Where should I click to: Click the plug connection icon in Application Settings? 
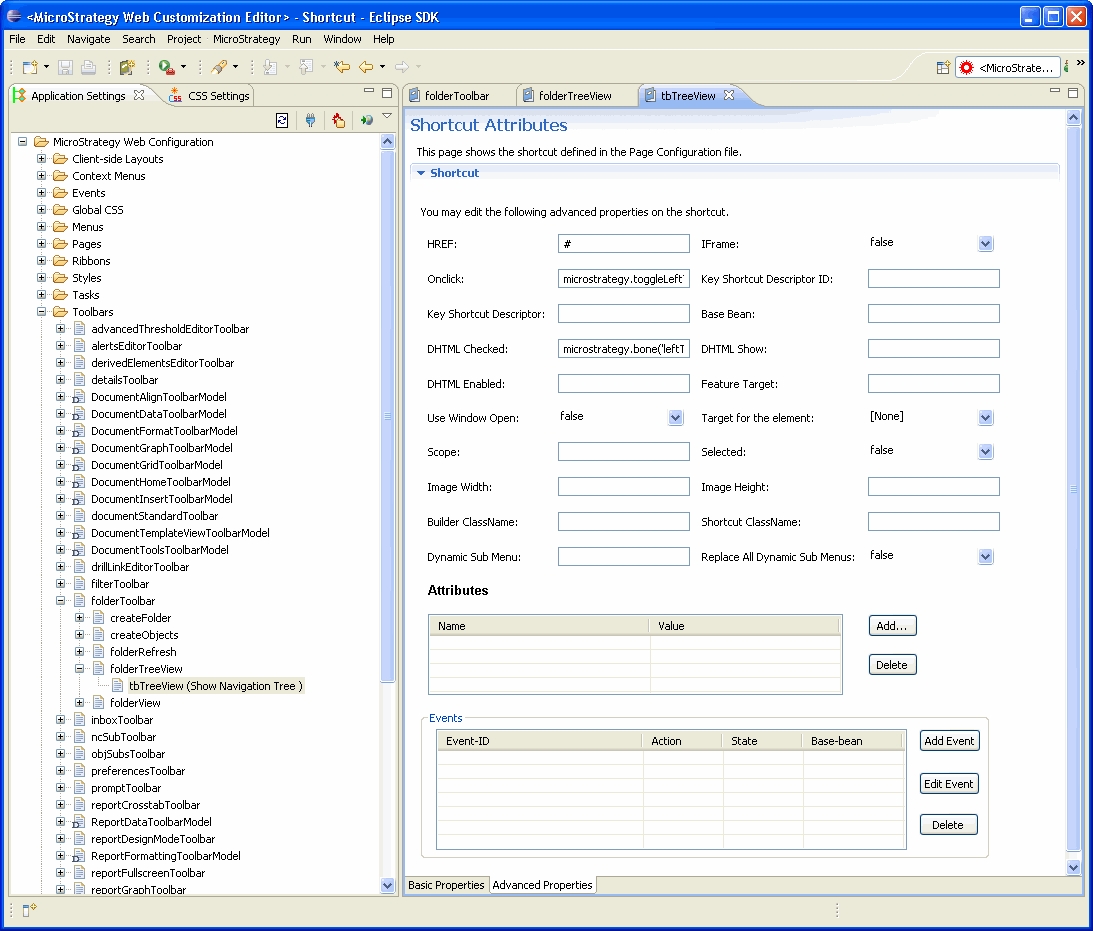click(x=310, y=121)
